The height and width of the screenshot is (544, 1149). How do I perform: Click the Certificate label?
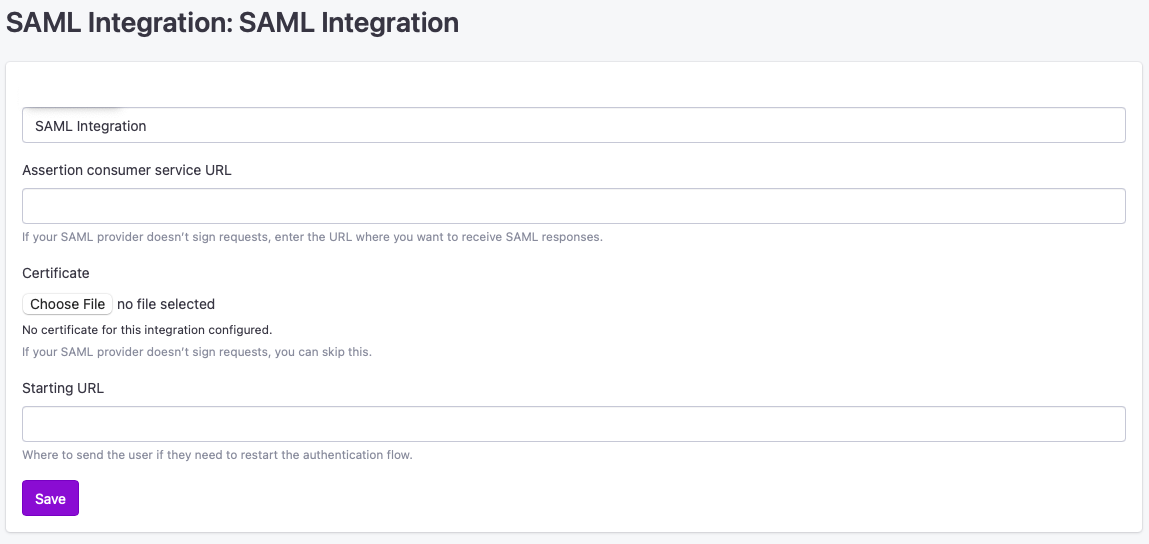click(56, 273)
